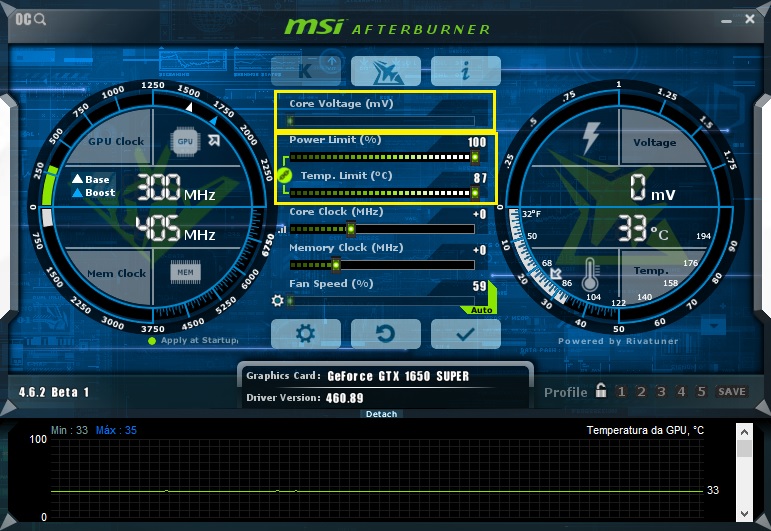Click the GPU temperature graph area

[377, 480]
